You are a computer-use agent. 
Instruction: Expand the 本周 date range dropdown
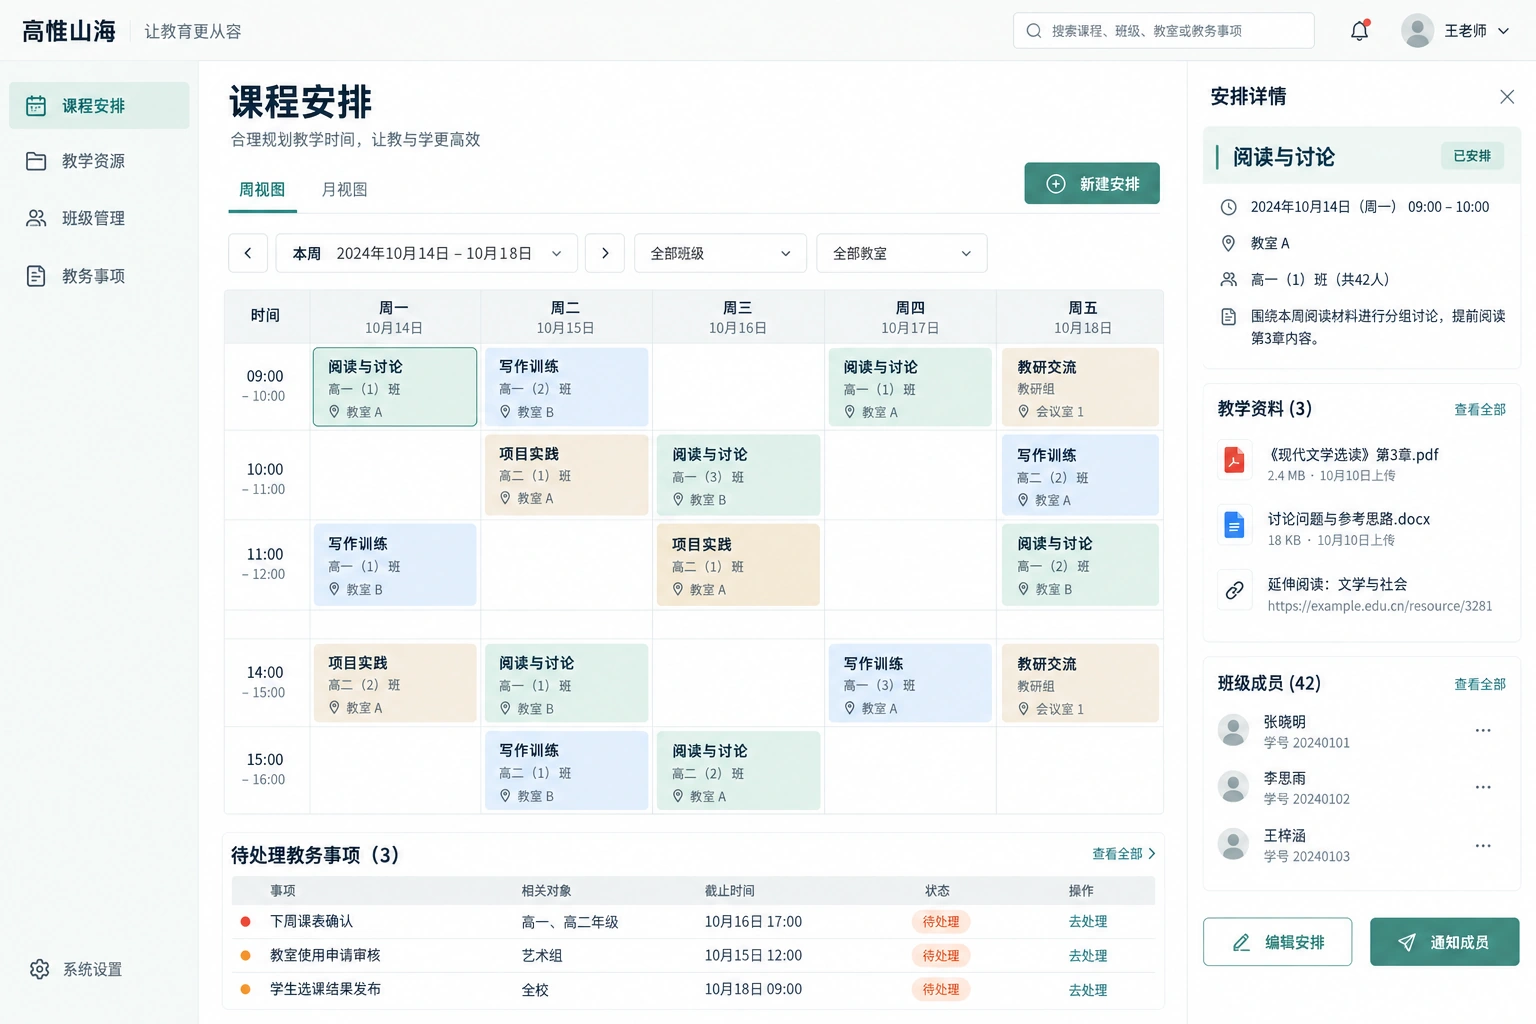427,253
